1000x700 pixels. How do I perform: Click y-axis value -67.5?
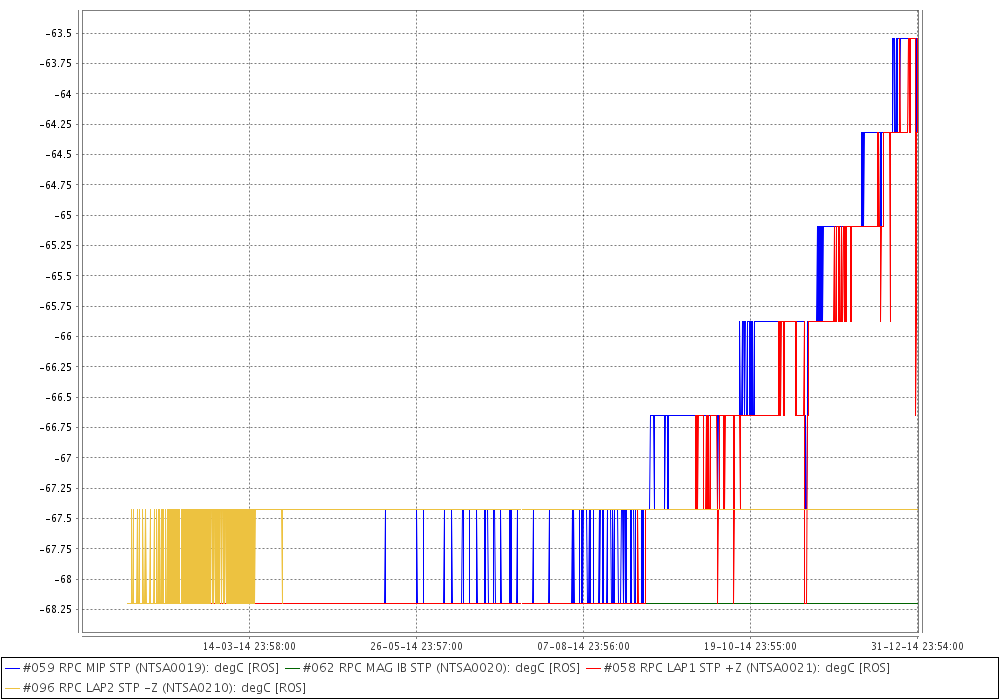pyautogui.click(x=58, y=518)
